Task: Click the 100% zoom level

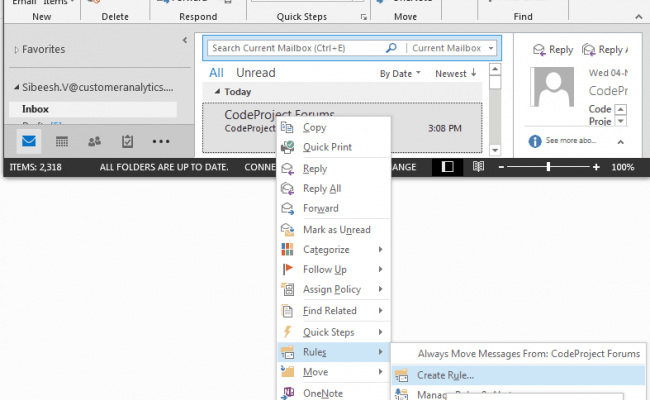Action: pos(623,167)
